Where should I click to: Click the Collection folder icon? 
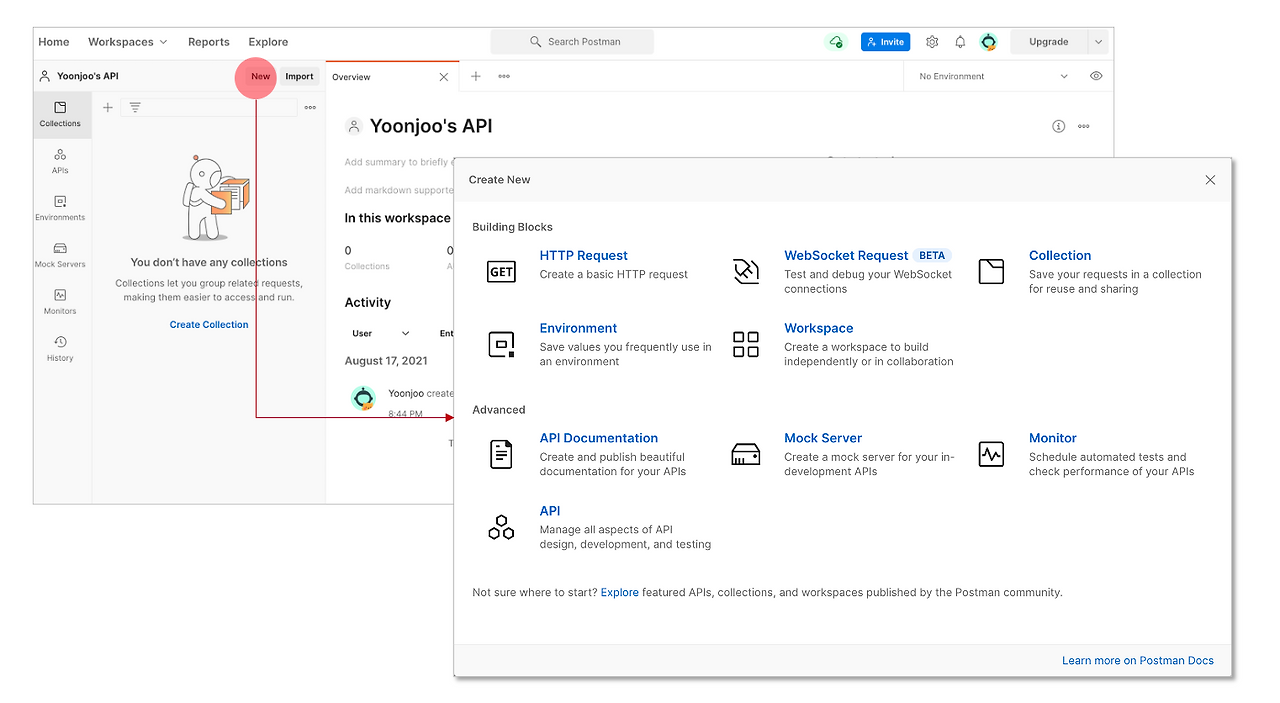991,271
